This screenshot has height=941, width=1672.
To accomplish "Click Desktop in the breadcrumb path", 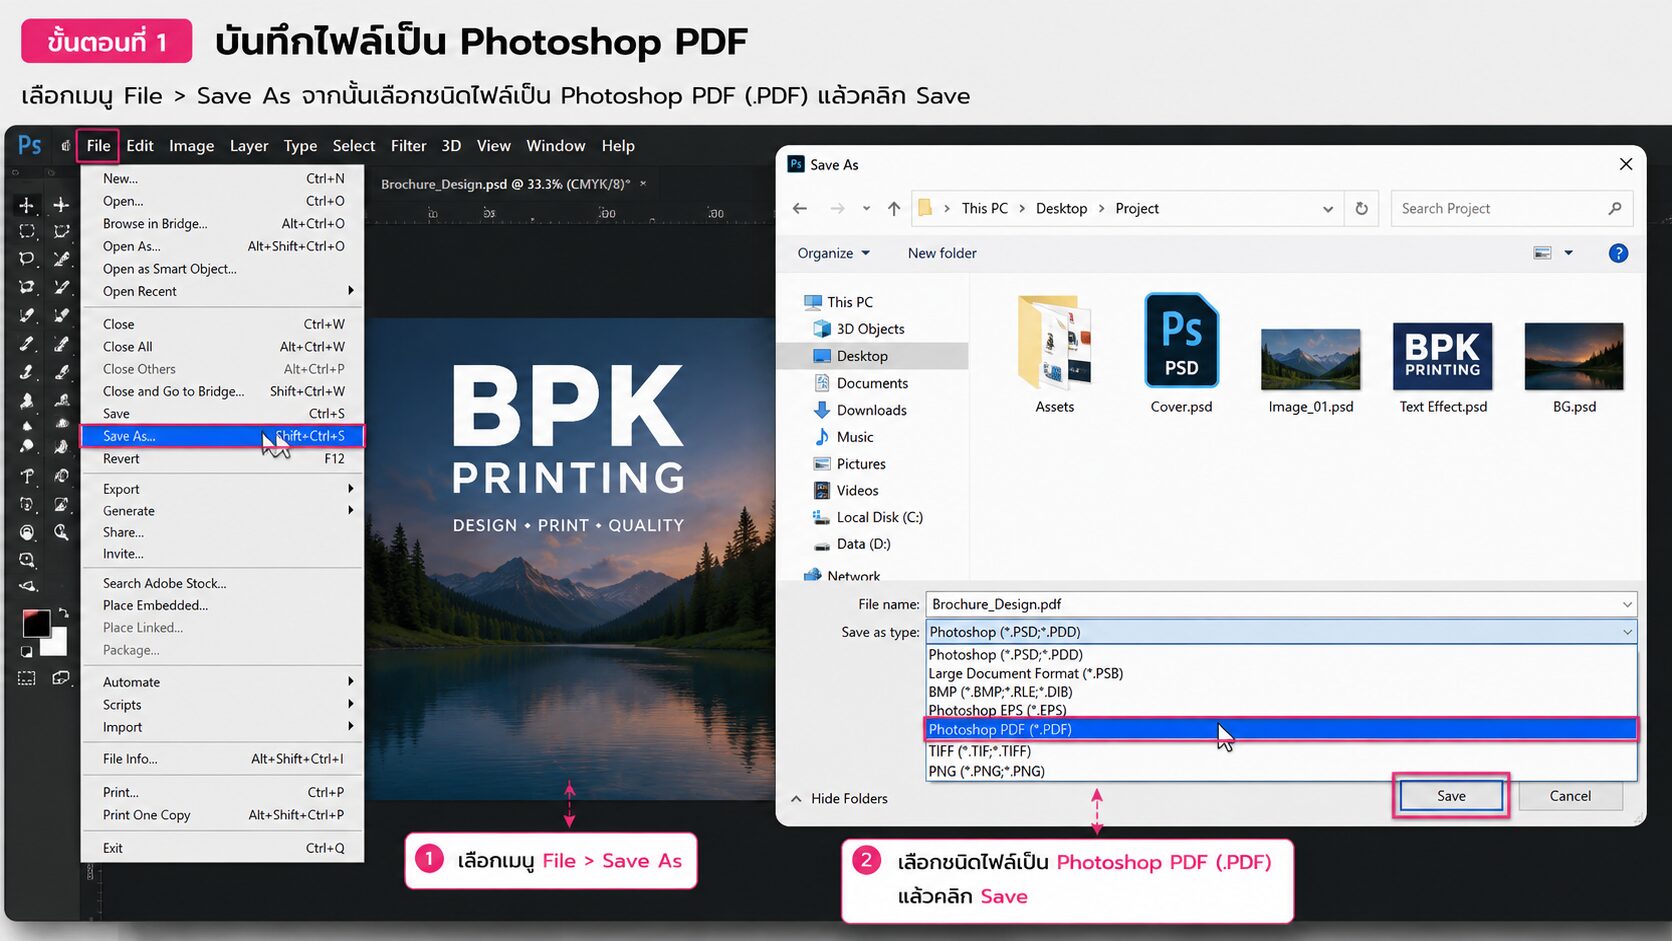I will pos(1061,209).
